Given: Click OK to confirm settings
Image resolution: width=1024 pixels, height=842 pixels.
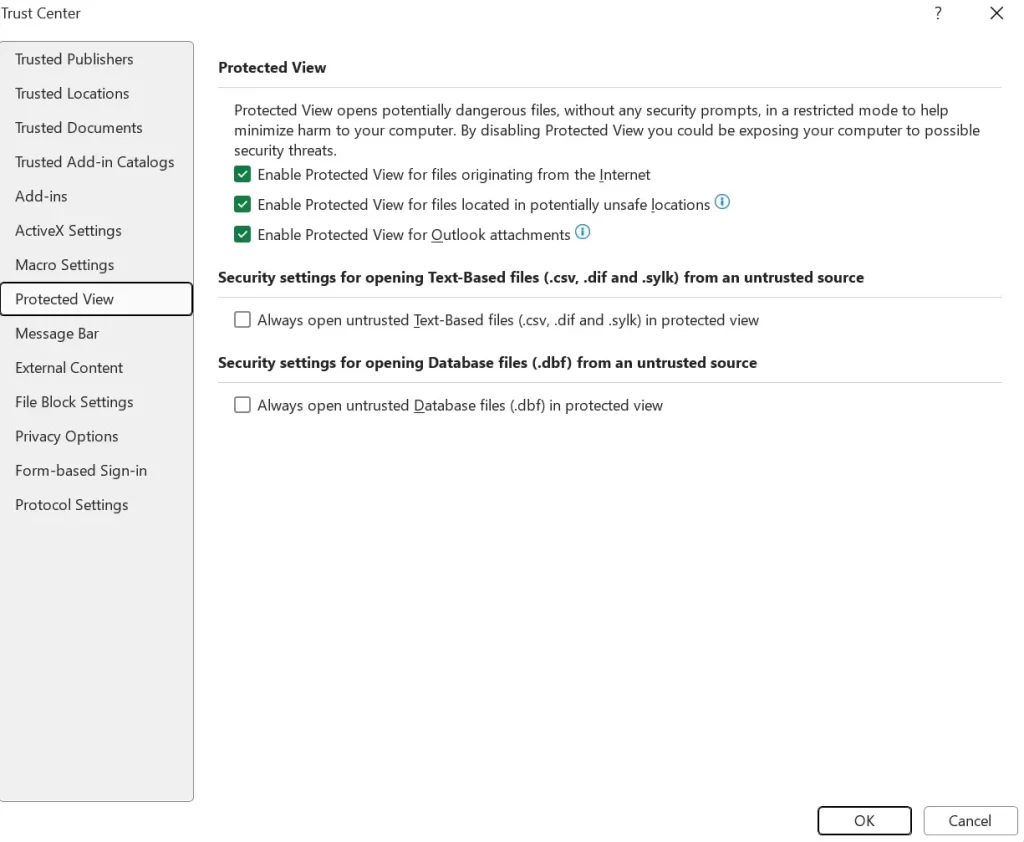Looking at the screenshot, I should click(x=864, y=821).
